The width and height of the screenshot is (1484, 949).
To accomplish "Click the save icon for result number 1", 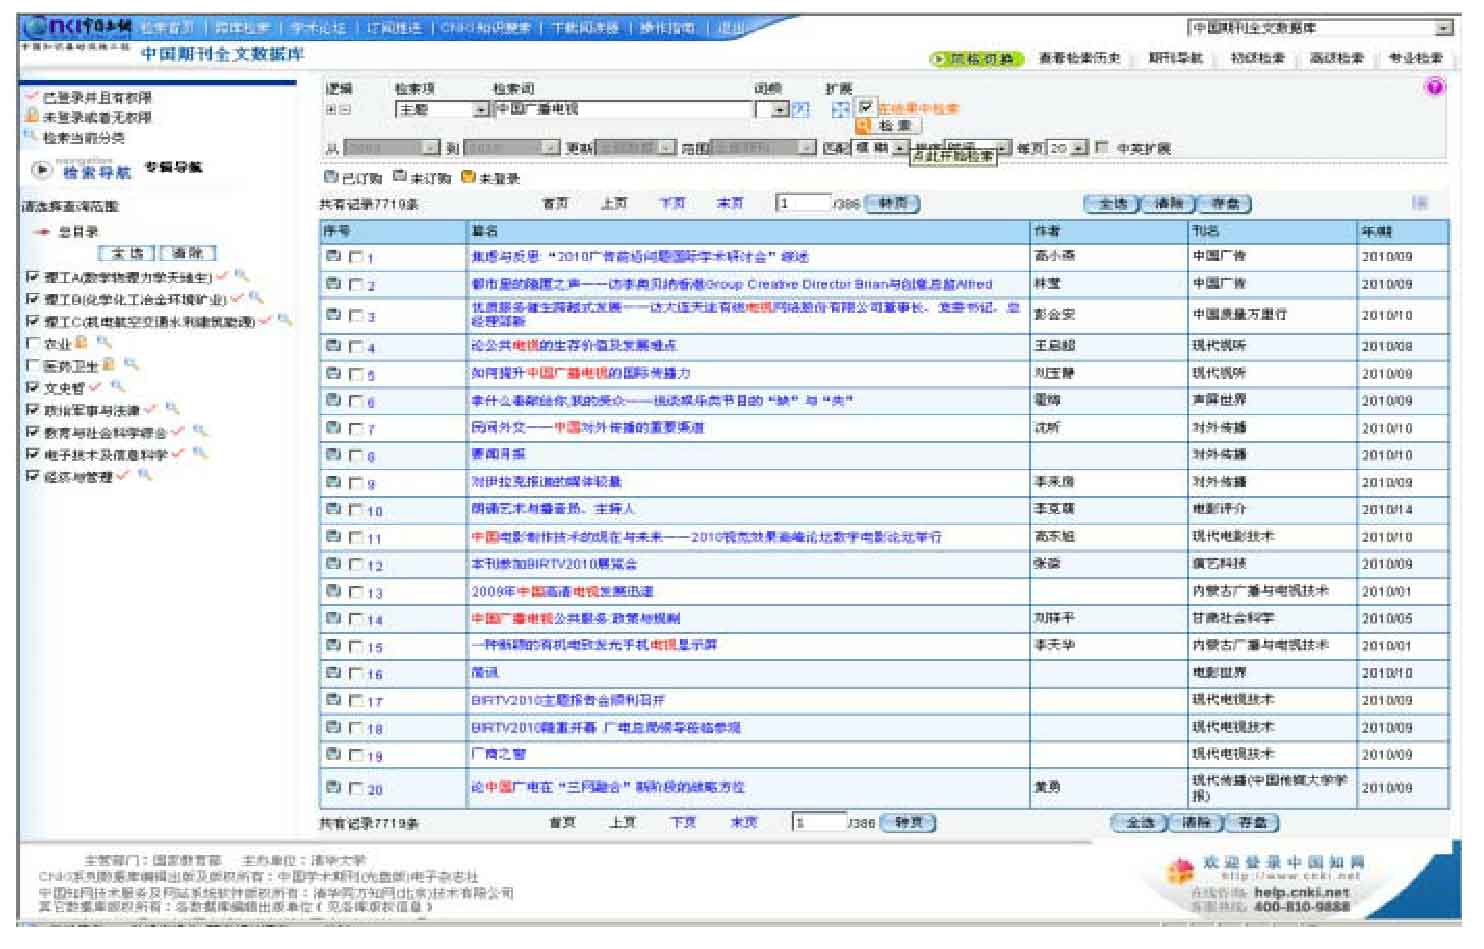I will tap(333, 257).
